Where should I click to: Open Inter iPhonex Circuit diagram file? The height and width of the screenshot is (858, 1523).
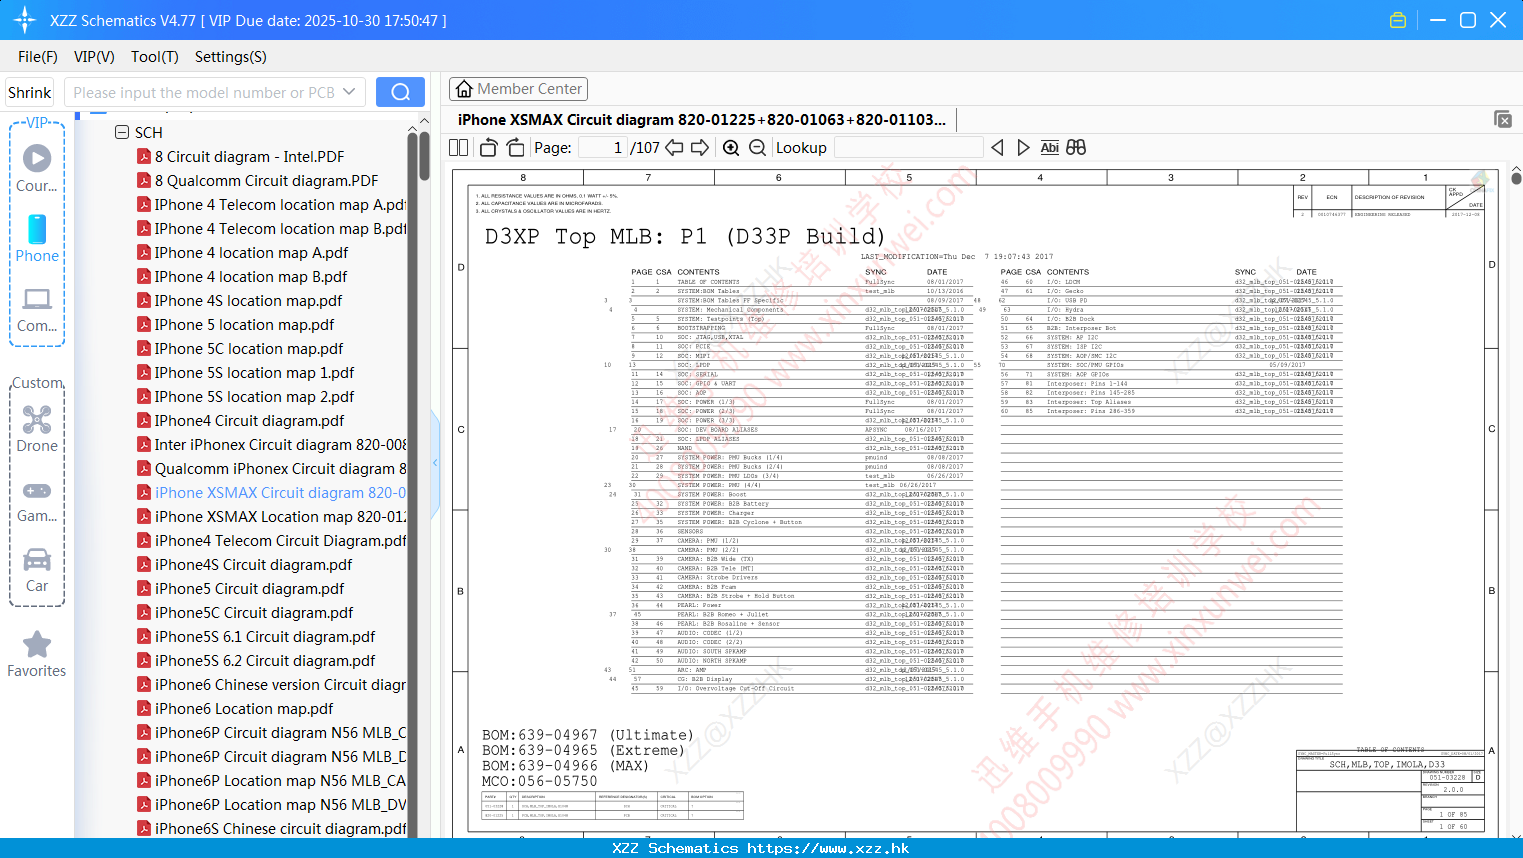(271, 445)
